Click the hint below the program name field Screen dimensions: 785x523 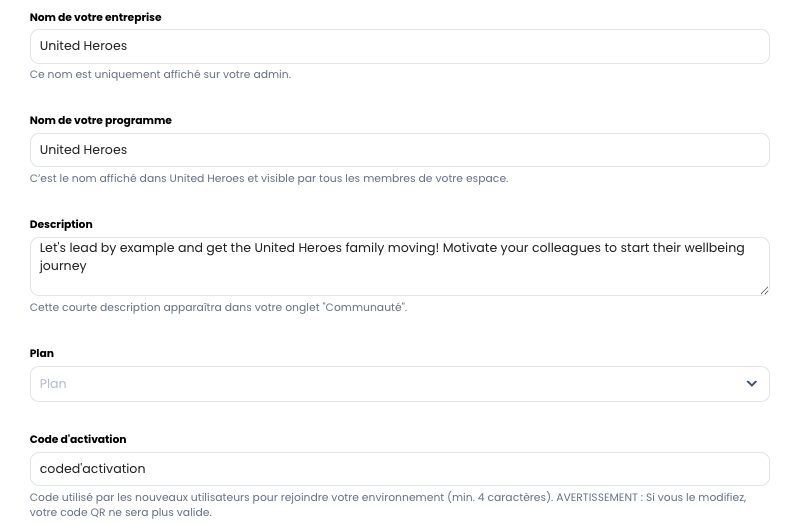(268, 178)
